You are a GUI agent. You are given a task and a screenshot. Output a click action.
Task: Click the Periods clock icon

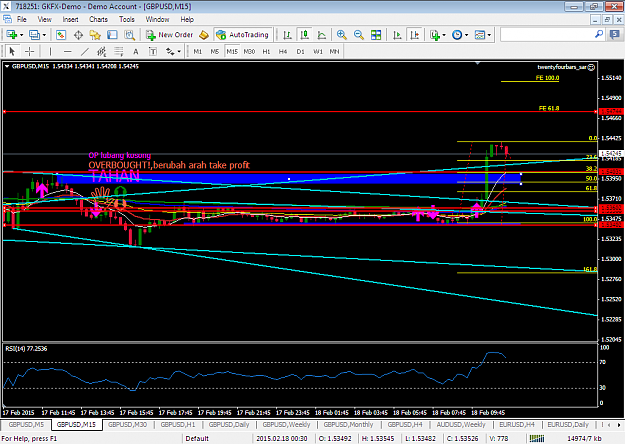(457, 35)
